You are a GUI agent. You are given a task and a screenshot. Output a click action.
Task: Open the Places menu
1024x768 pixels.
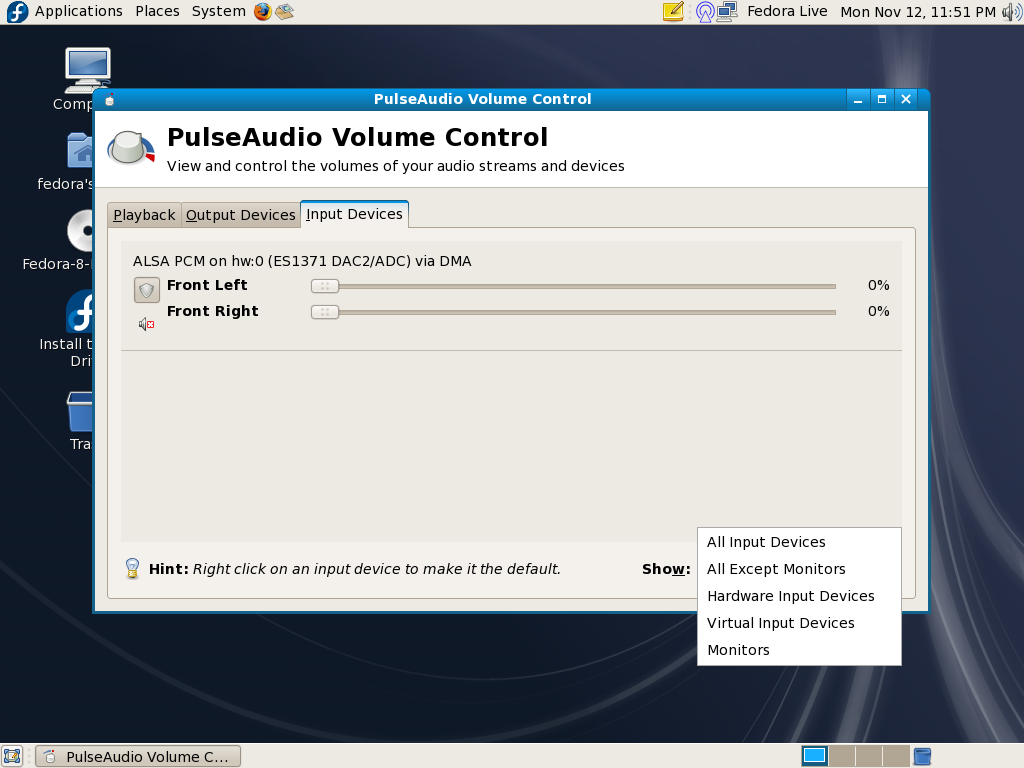[157, 12]
